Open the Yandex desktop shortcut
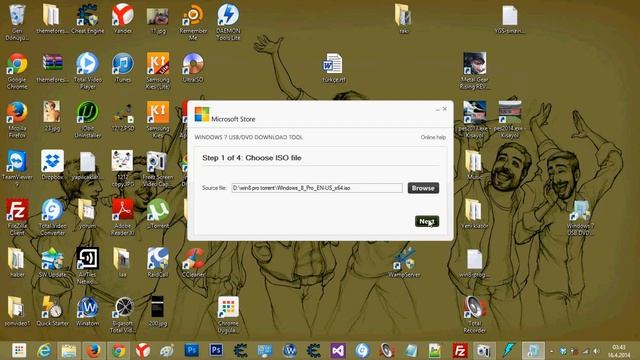 (122, 19)
